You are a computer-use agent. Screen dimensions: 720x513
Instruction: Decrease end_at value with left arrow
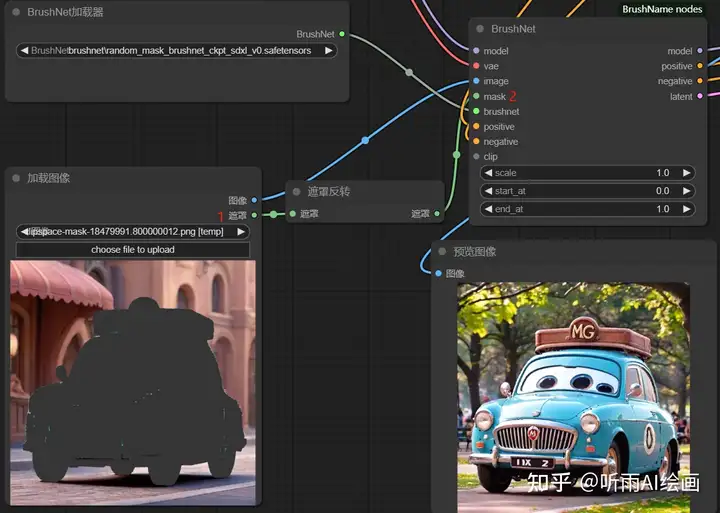click(x=489, y=209)
